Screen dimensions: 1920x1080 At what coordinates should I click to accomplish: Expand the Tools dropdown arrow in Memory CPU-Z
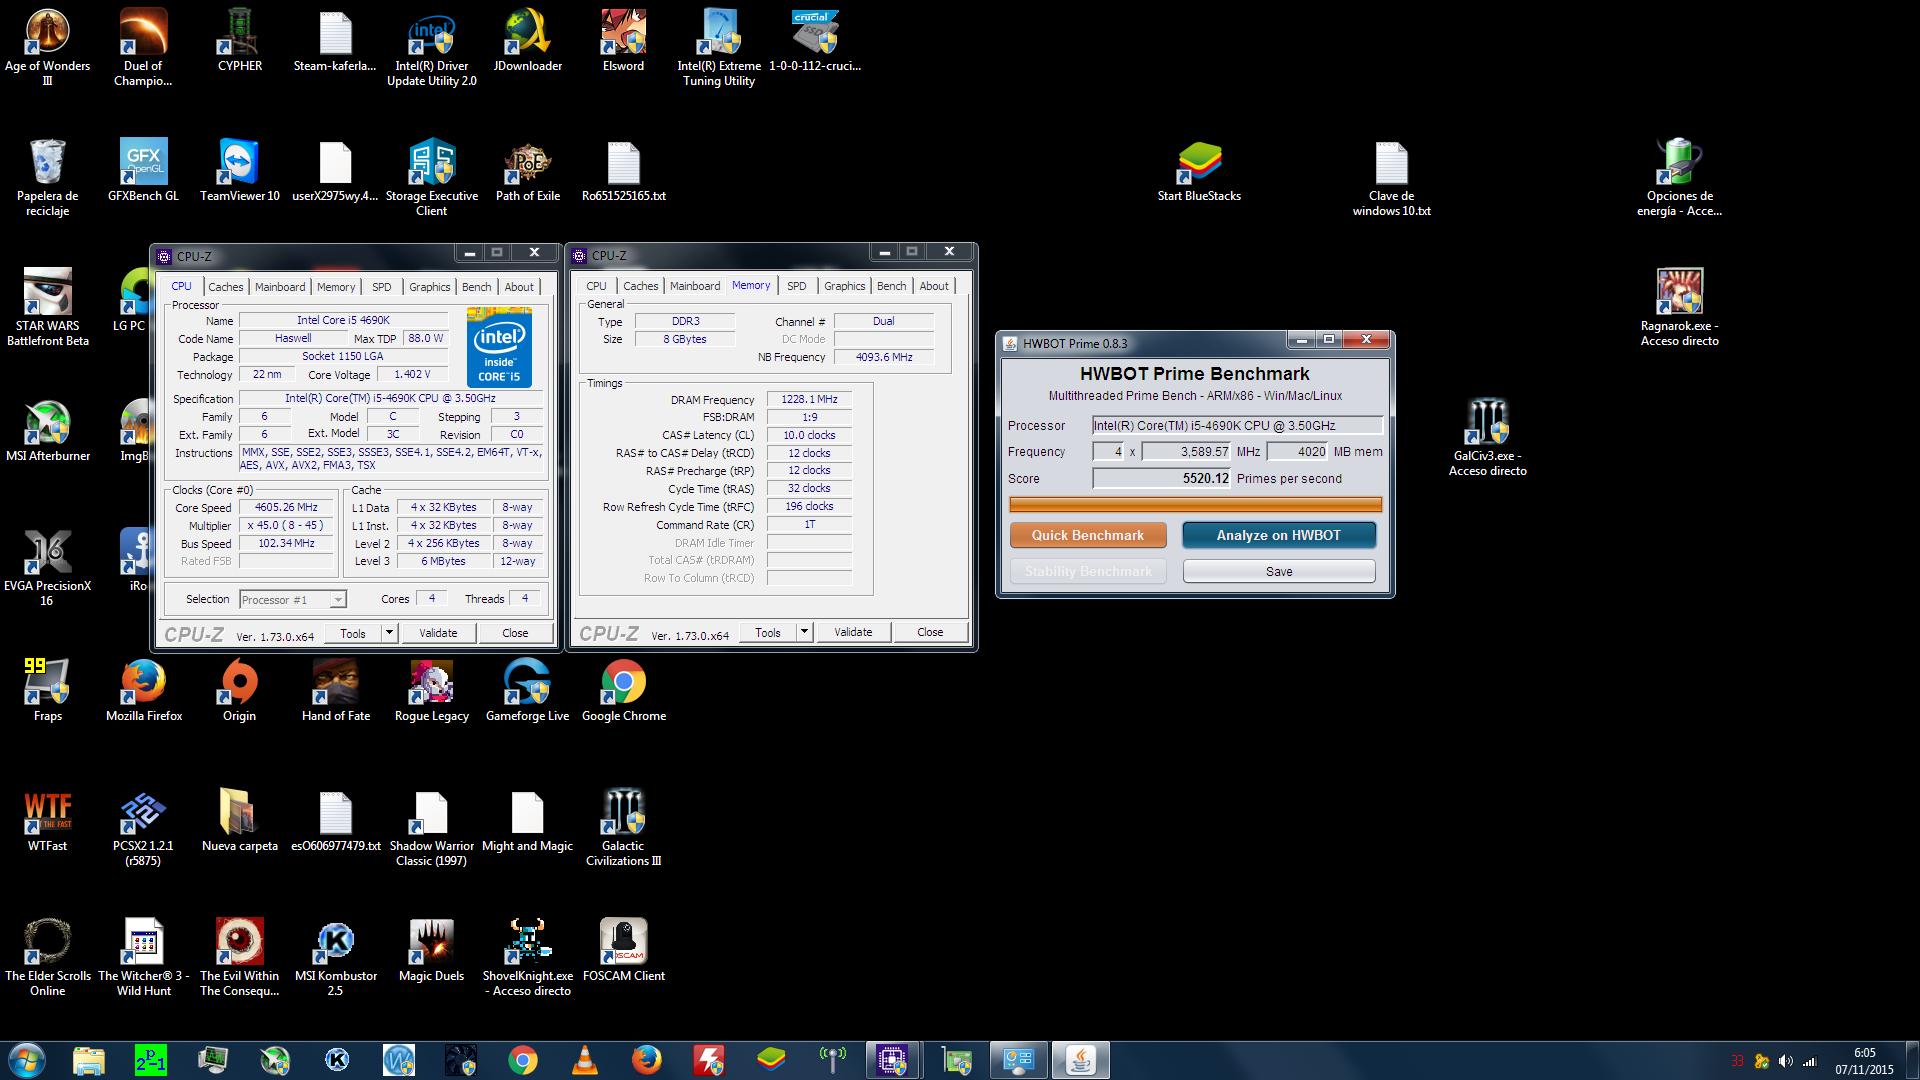(804, 631)
